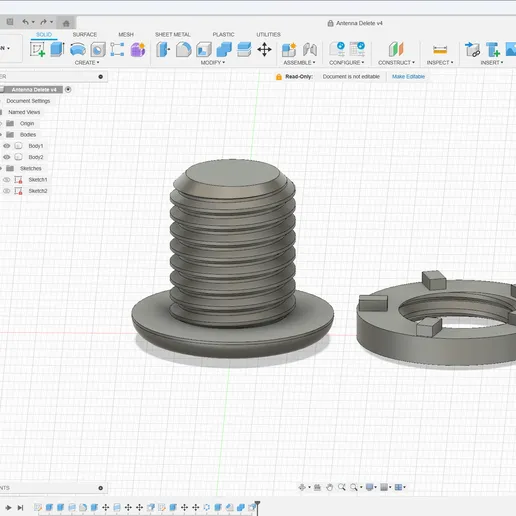
Task: Open the Undo history dropdown arrow
Action: click(x=33, y=22)
